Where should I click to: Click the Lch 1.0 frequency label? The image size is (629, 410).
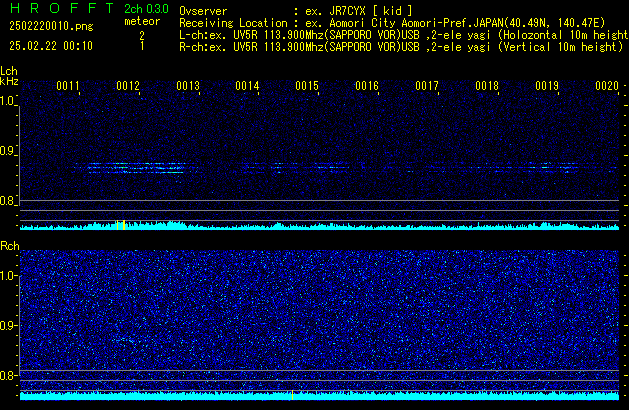(7, 101)
